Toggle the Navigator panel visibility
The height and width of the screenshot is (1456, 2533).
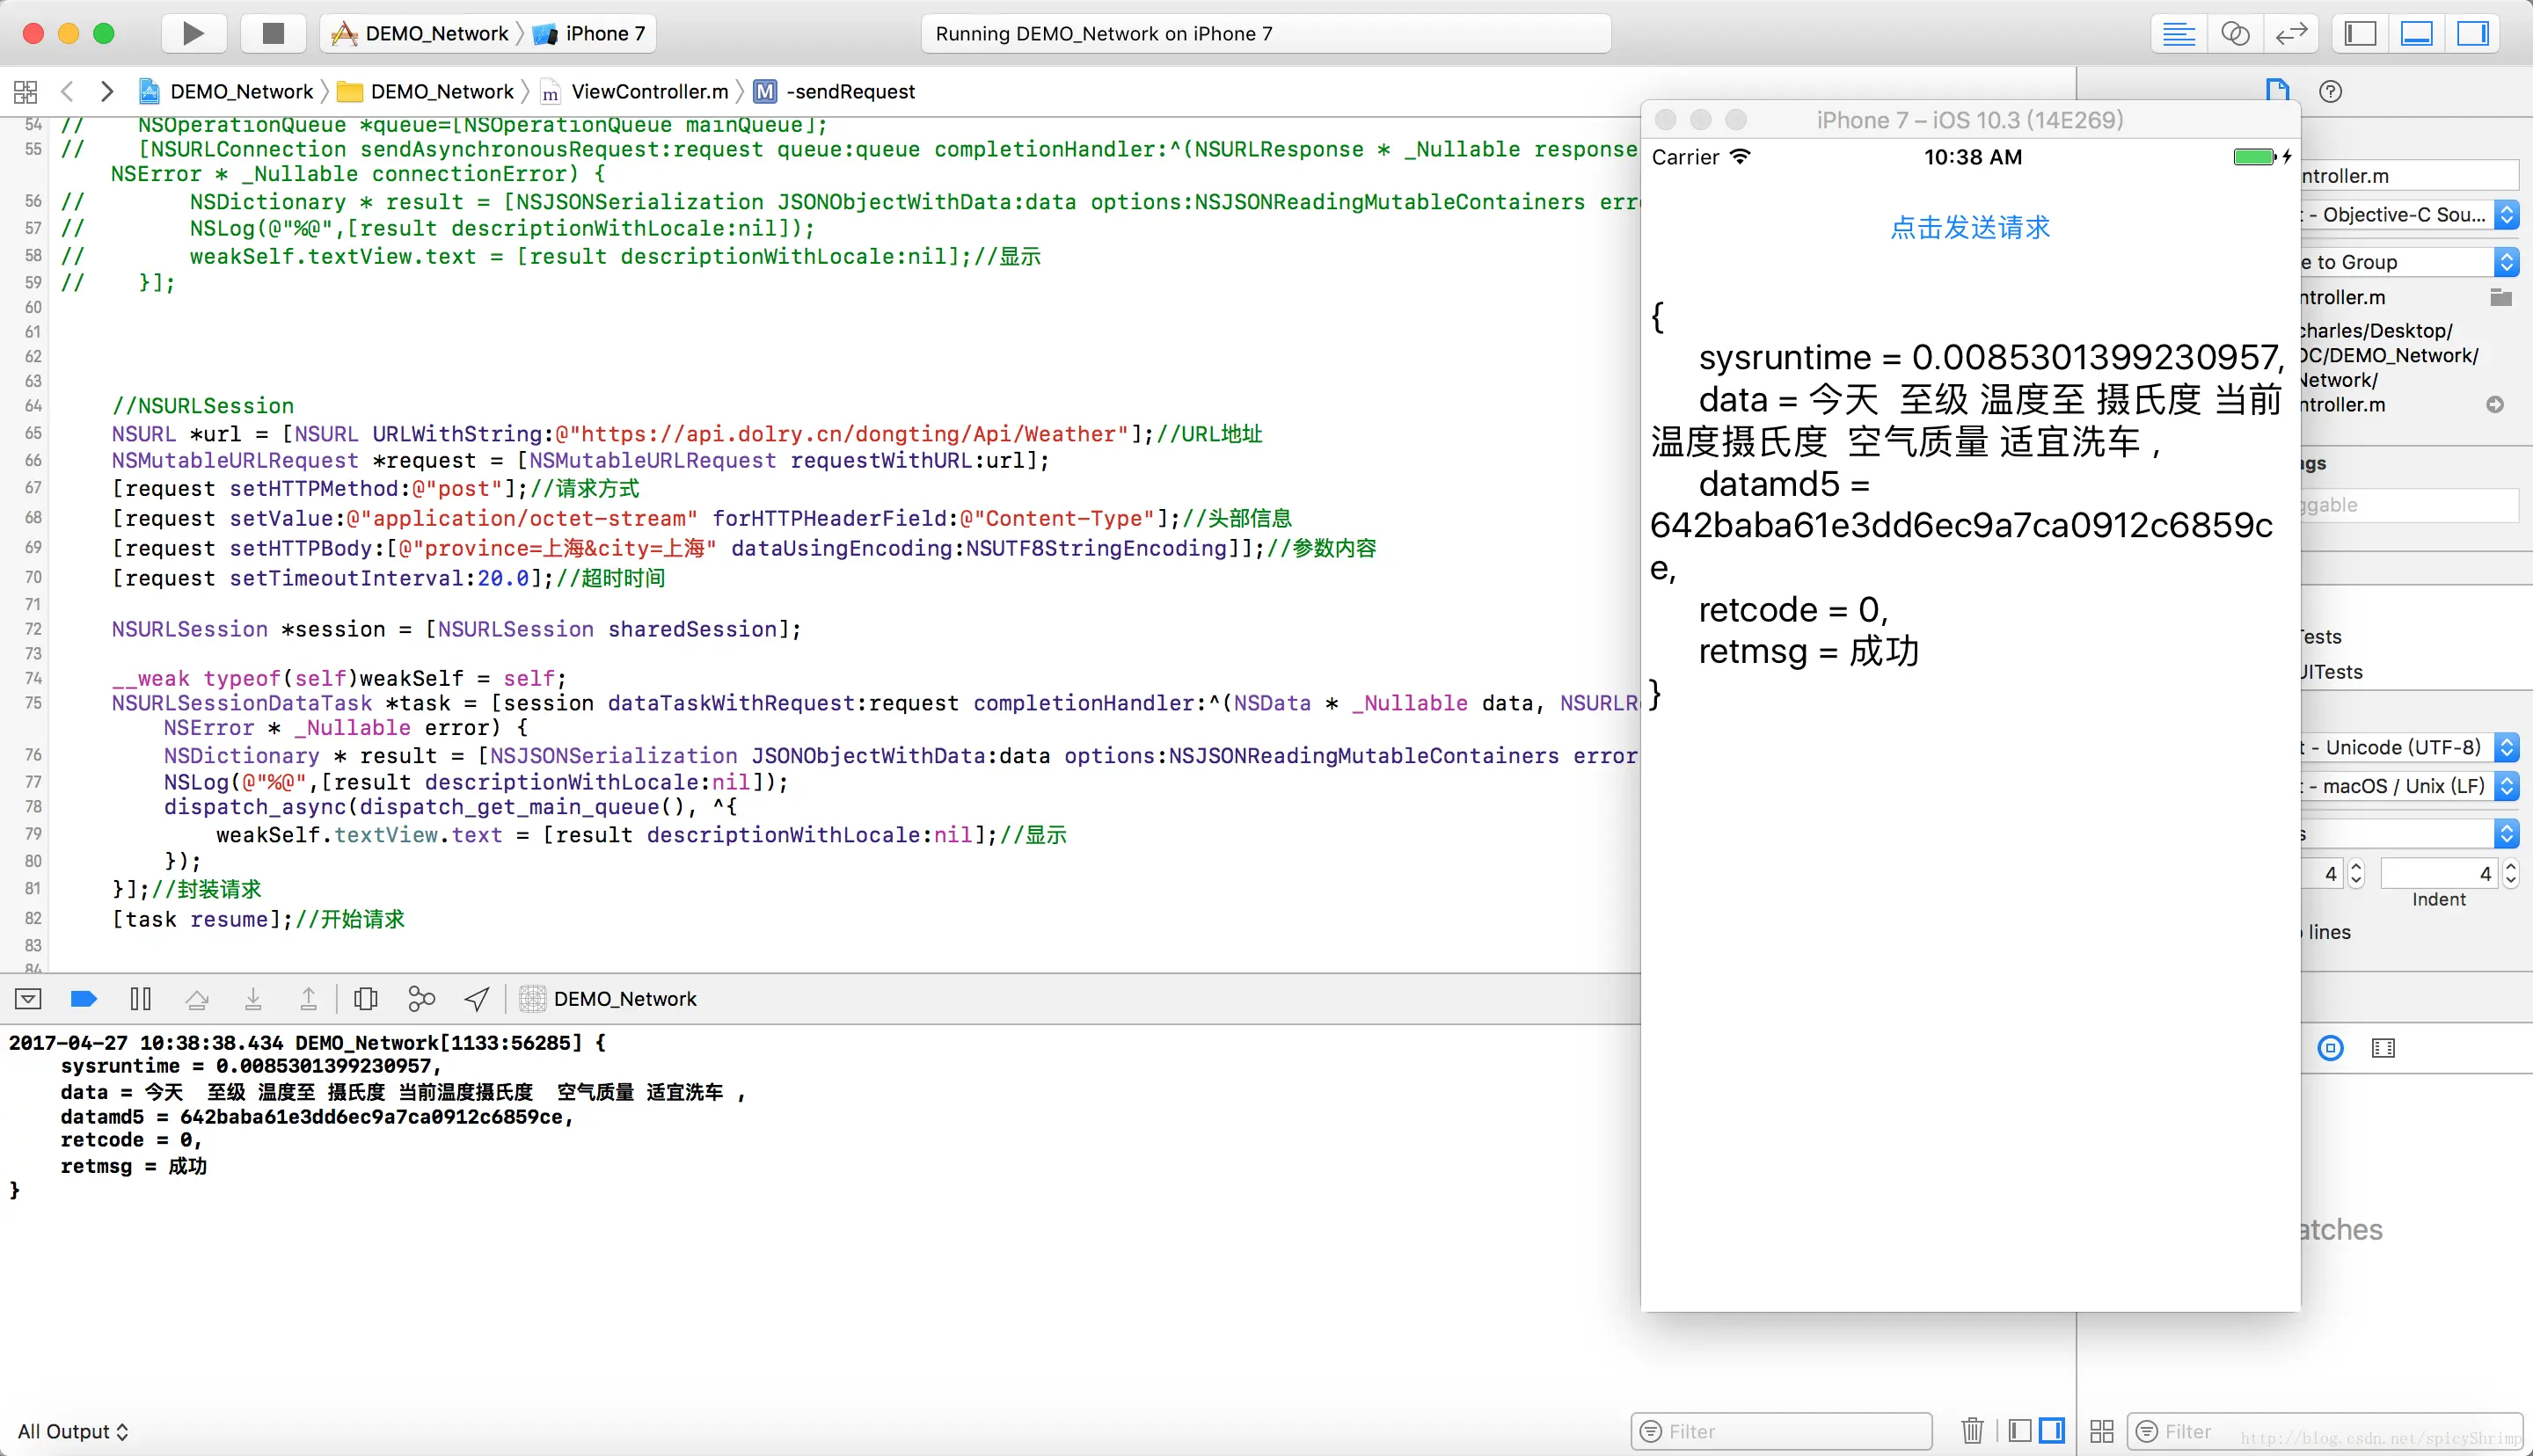pyautogui.click(x=2360, y=33)
